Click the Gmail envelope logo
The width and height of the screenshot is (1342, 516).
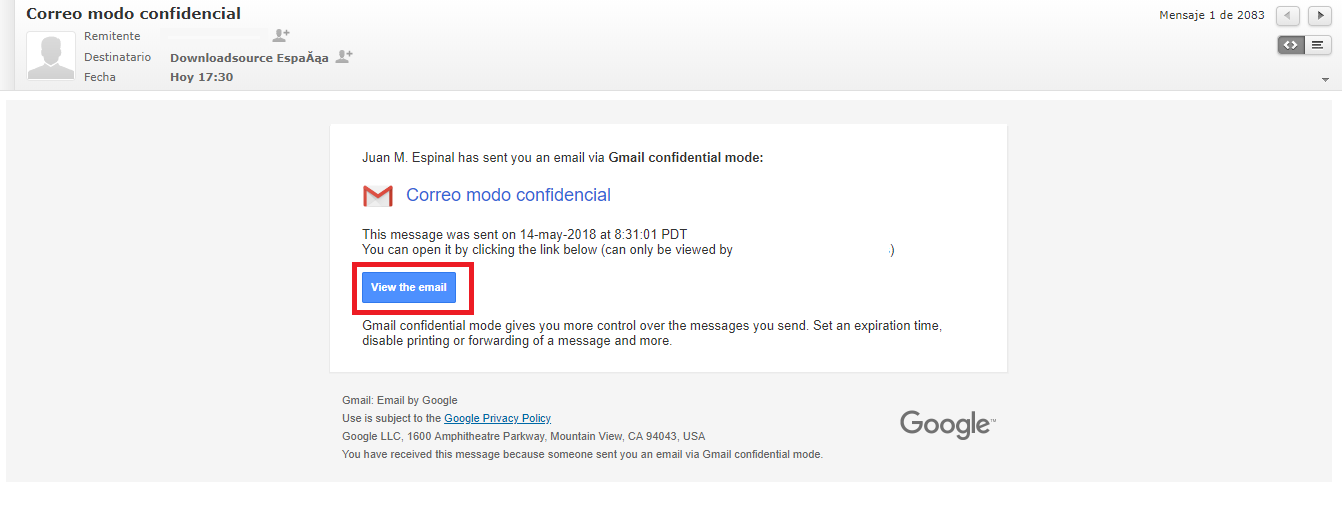[377, 196]
